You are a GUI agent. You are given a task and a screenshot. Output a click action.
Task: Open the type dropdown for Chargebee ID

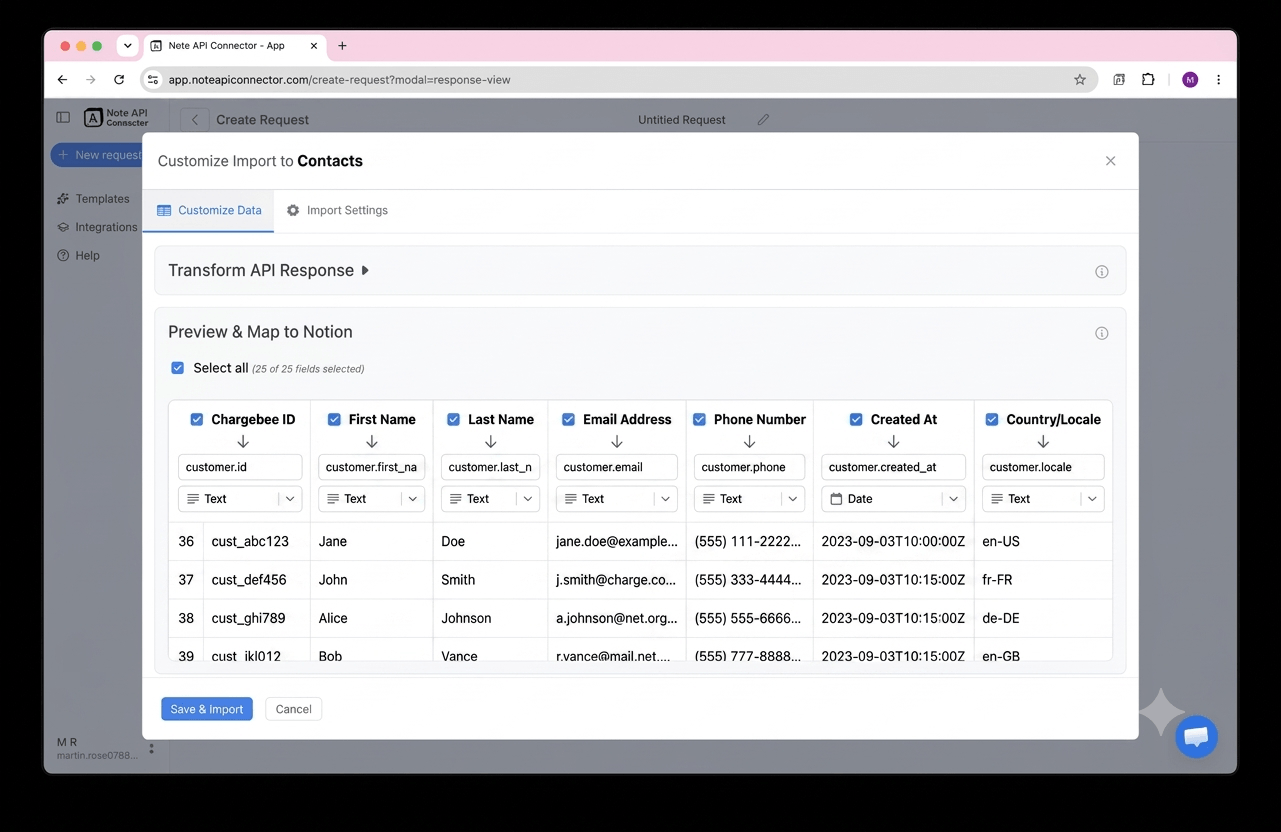pyautogui.click(x=240, y=498)
